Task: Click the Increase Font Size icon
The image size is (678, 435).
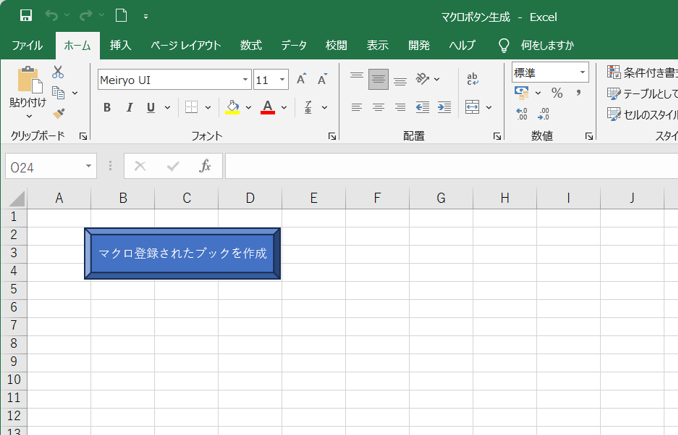Action: coord(303,79)
